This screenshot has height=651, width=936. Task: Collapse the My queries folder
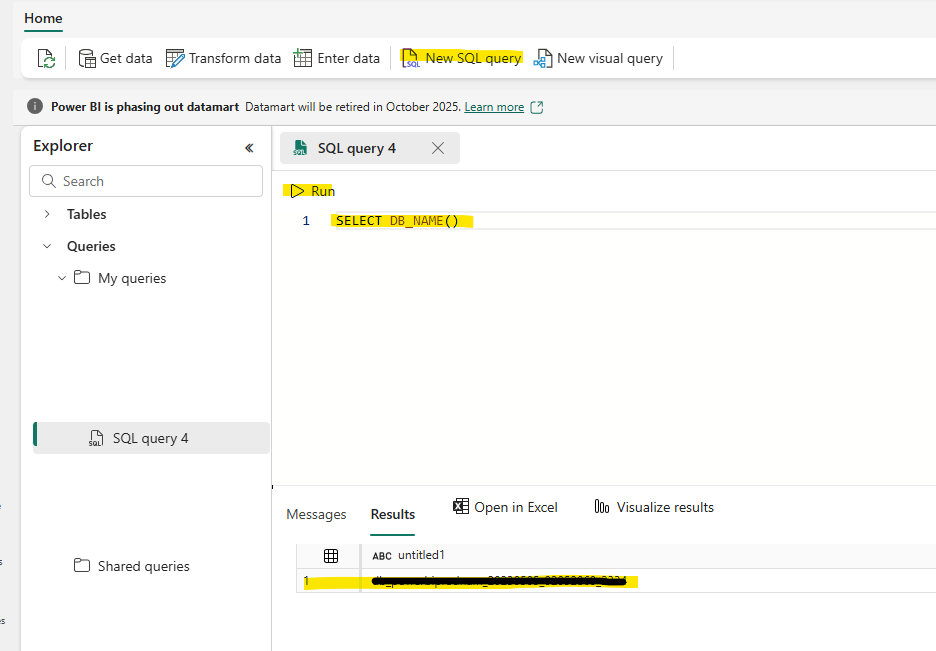61,278
